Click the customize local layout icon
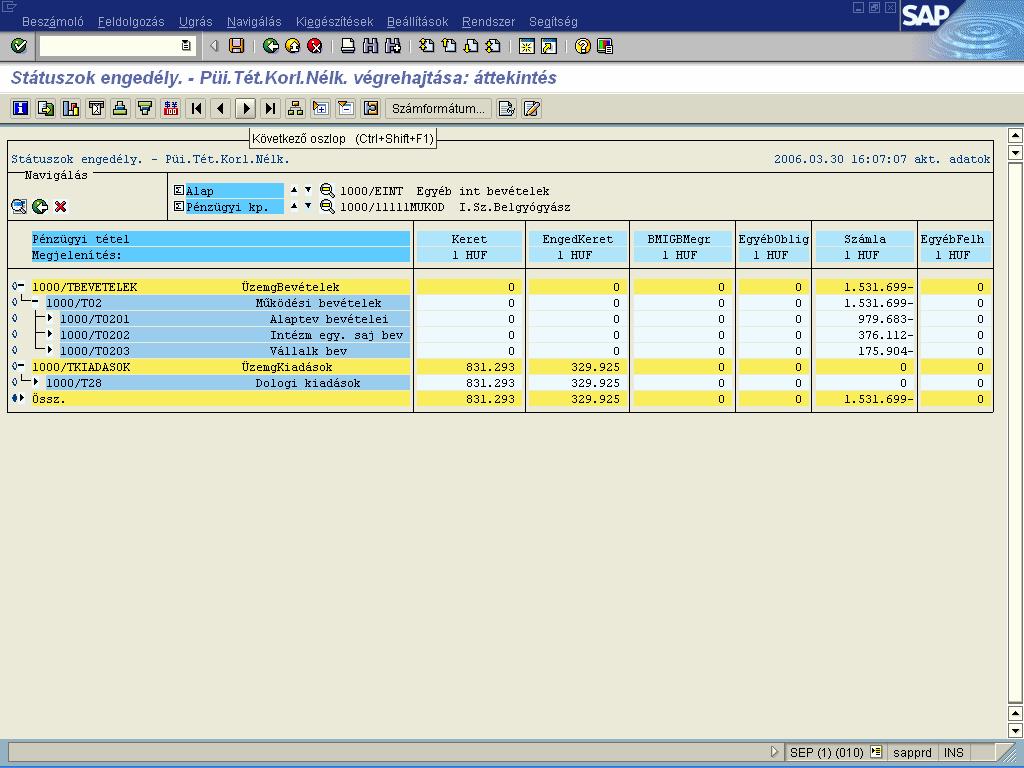Image resolution: width=1024 pixels, height=768 pixels. tap(605, 46)
